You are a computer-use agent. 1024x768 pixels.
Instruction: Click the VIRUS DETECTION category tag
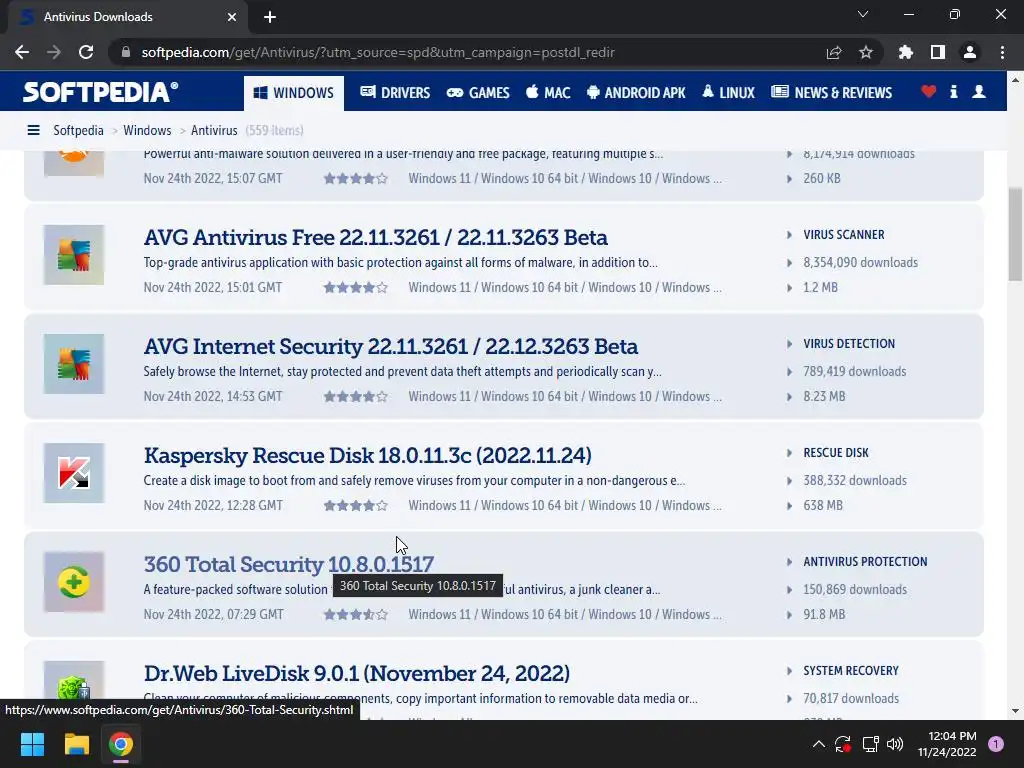tap(849, 344)
